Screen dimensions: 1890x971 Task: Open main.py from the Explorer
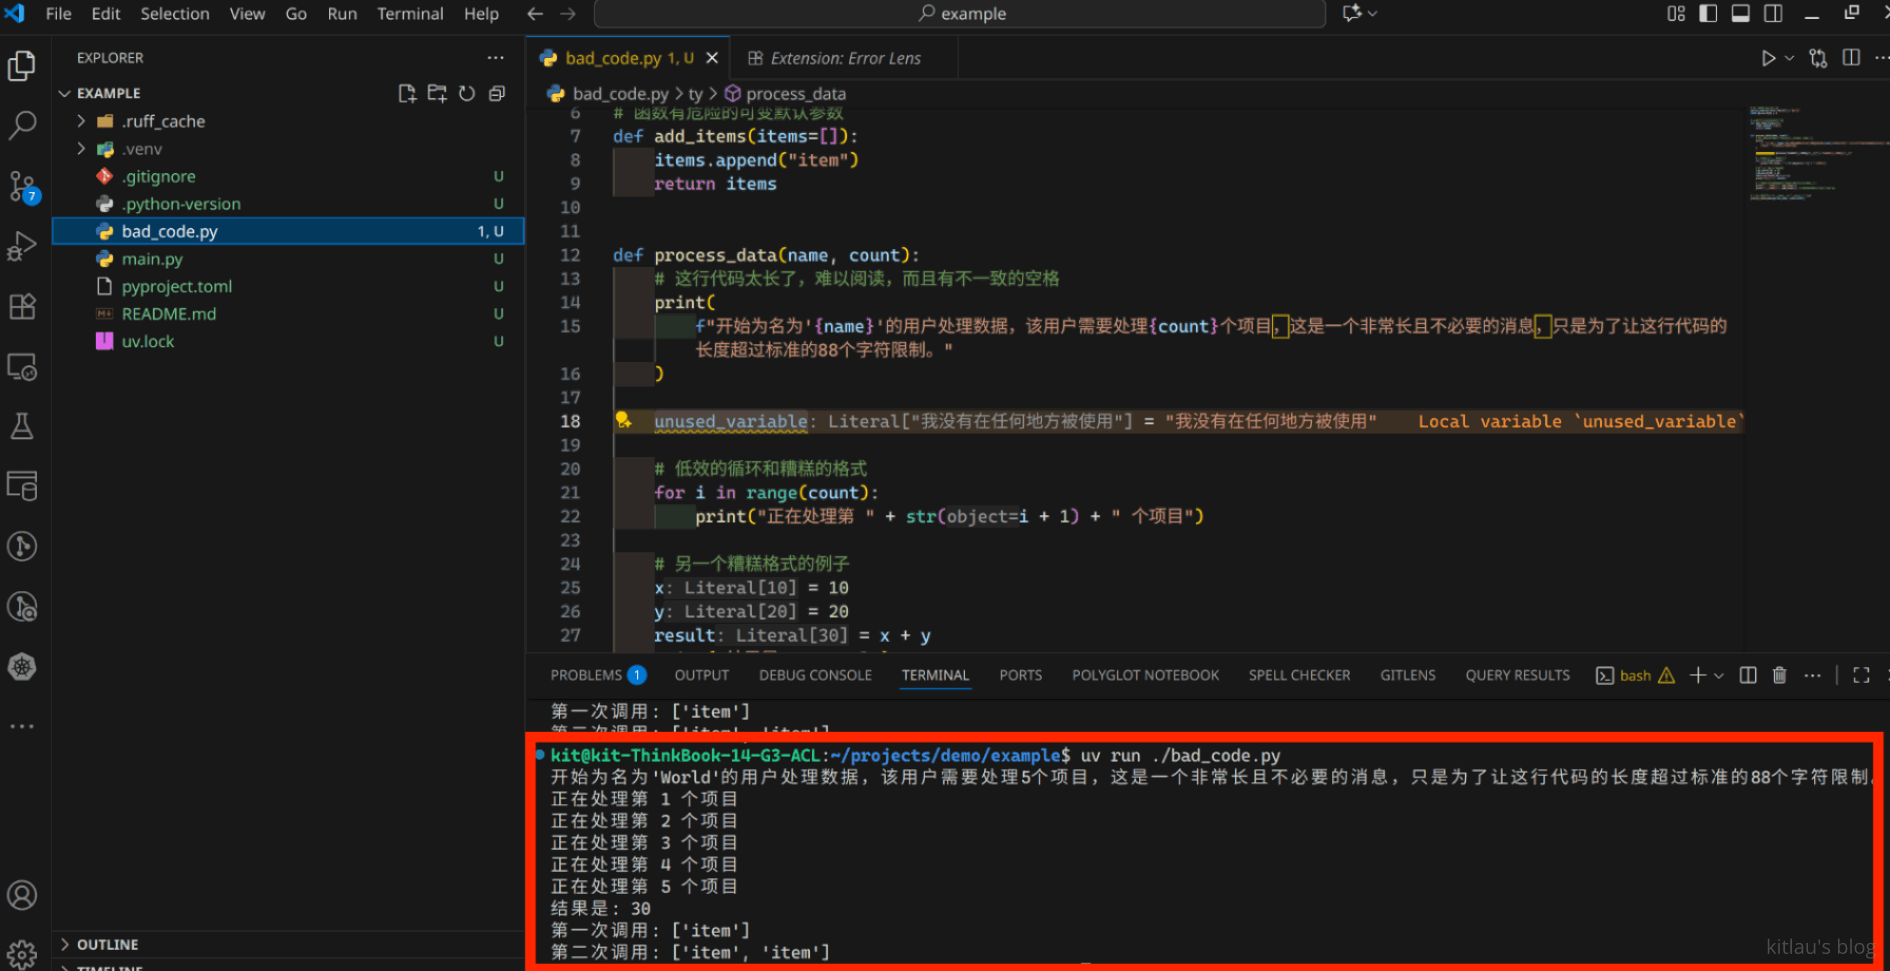152,259
